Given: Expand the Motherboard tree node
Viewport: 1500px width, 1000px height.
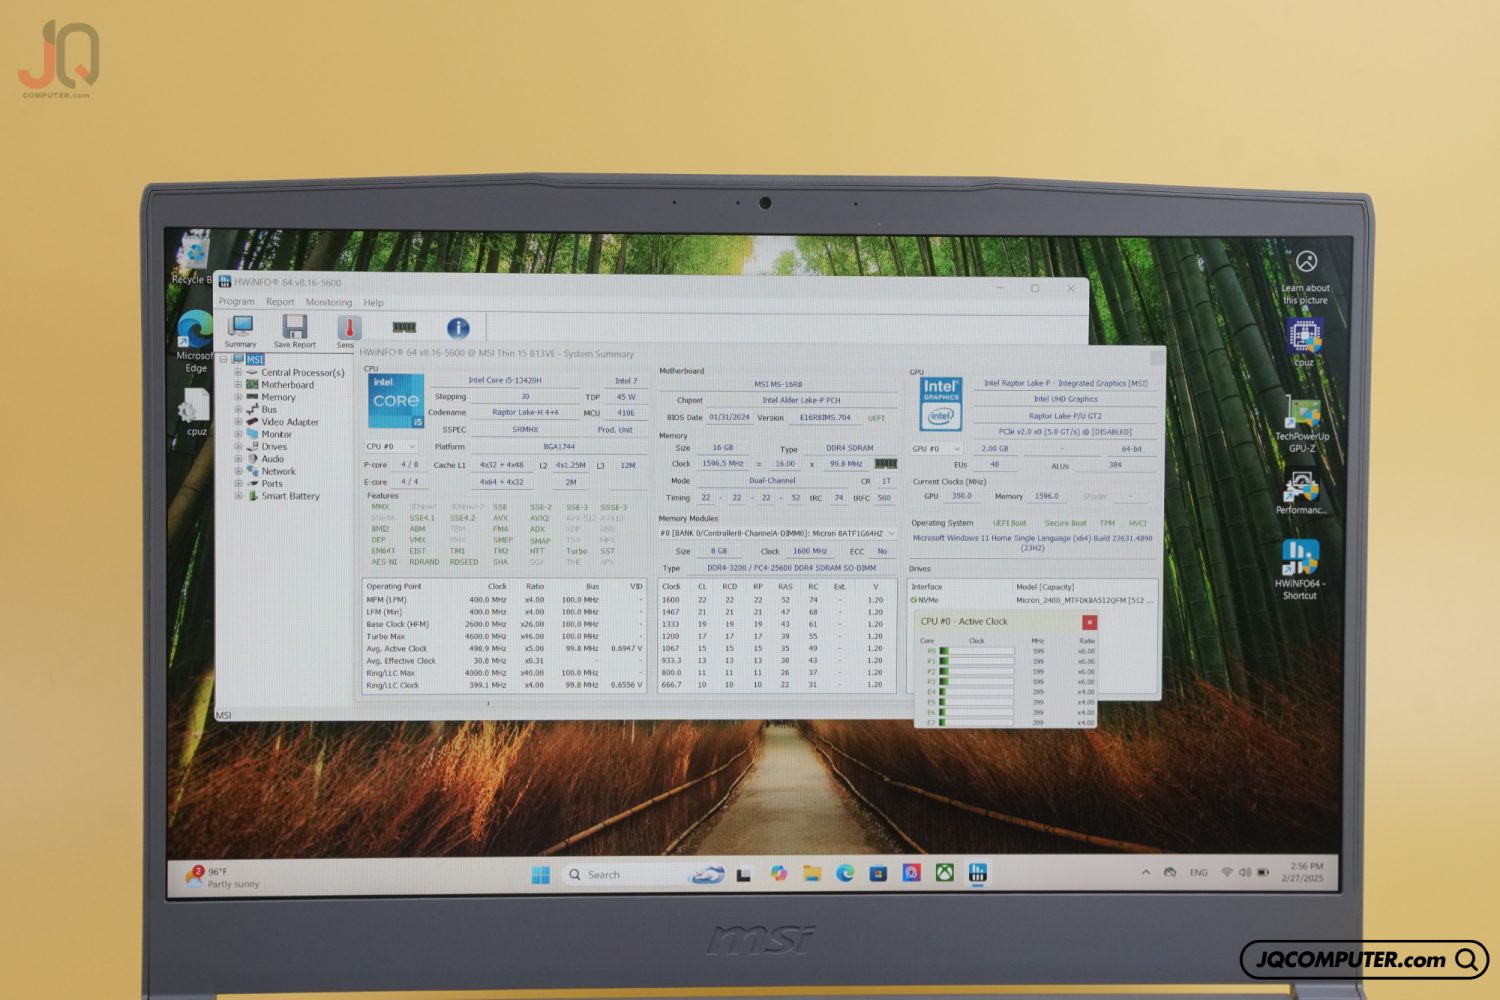Looking at the screenshot, I should tap(238, 384).
